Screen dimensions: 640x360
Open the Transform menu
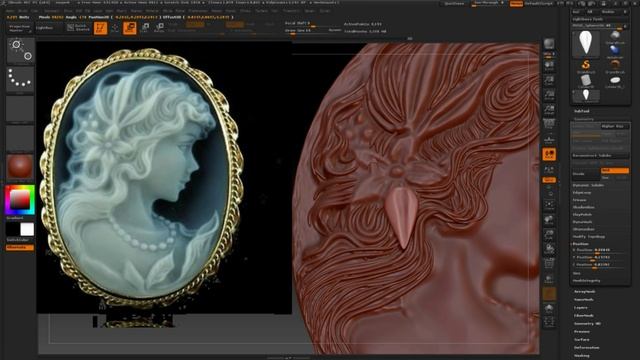tap(292, 11)
